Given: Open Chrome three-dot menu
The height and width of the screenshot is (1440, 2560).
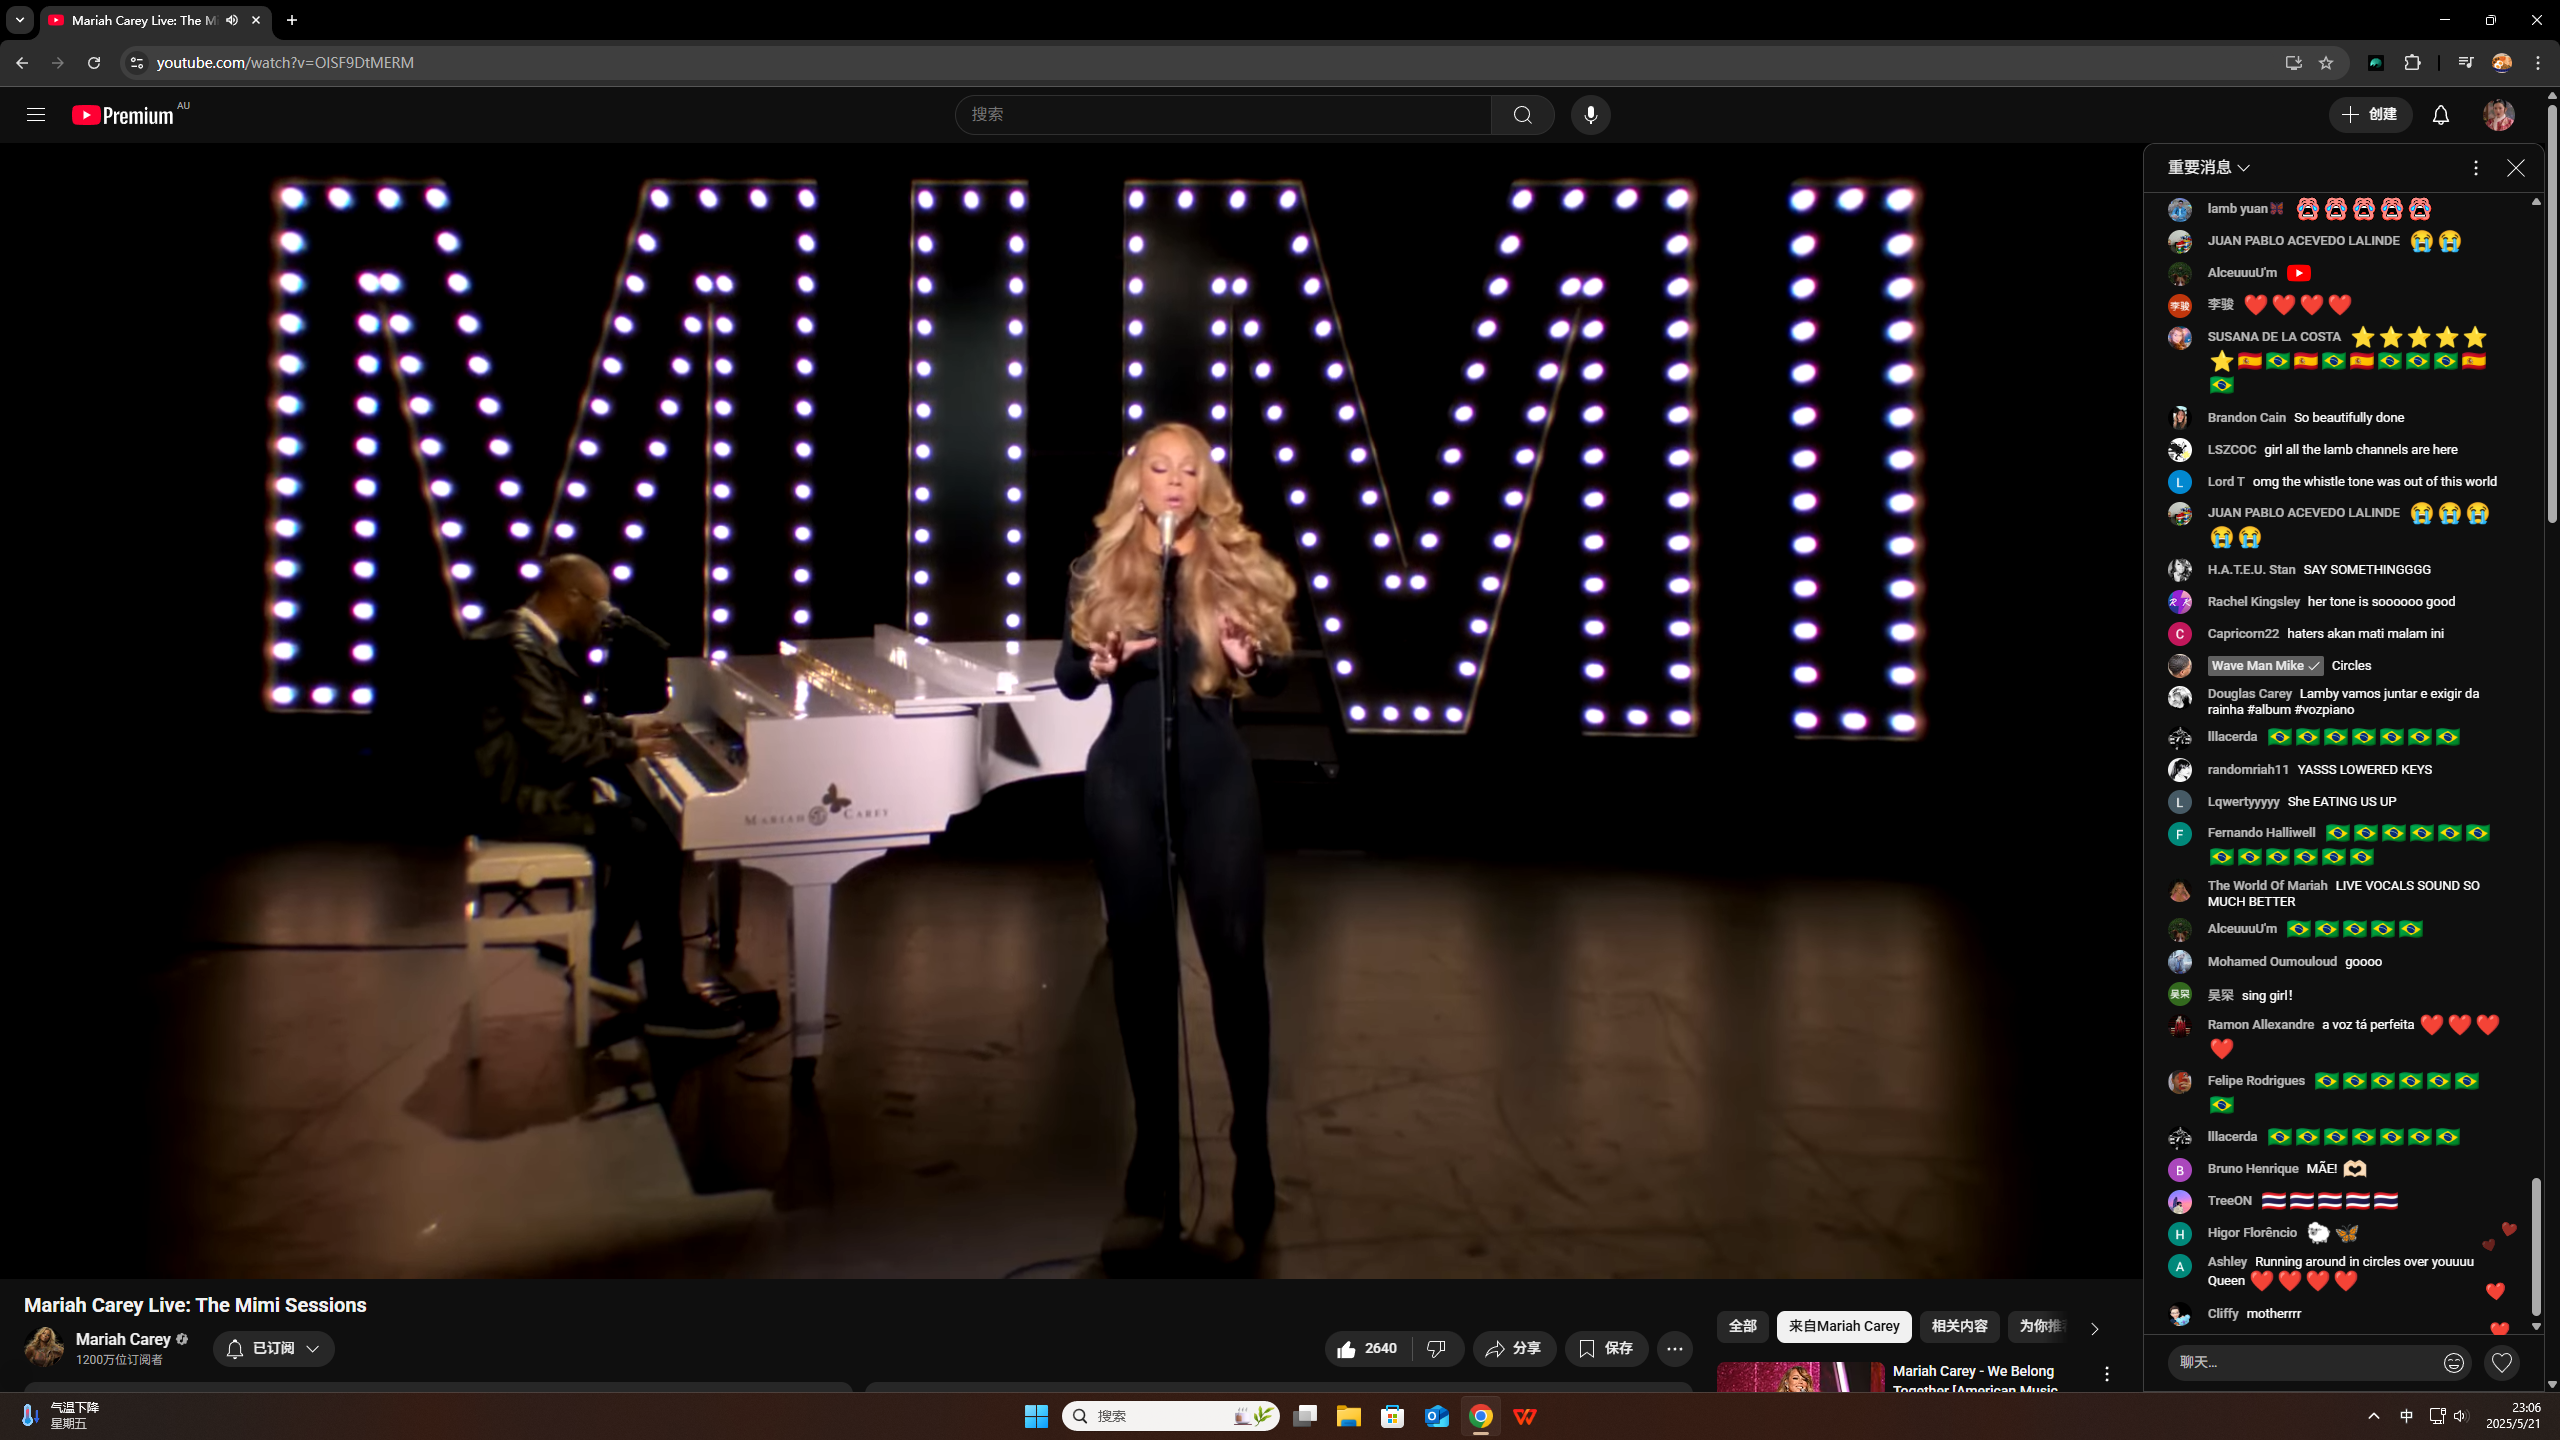Looking at the screenshot, I should (x=2538, y=63).
